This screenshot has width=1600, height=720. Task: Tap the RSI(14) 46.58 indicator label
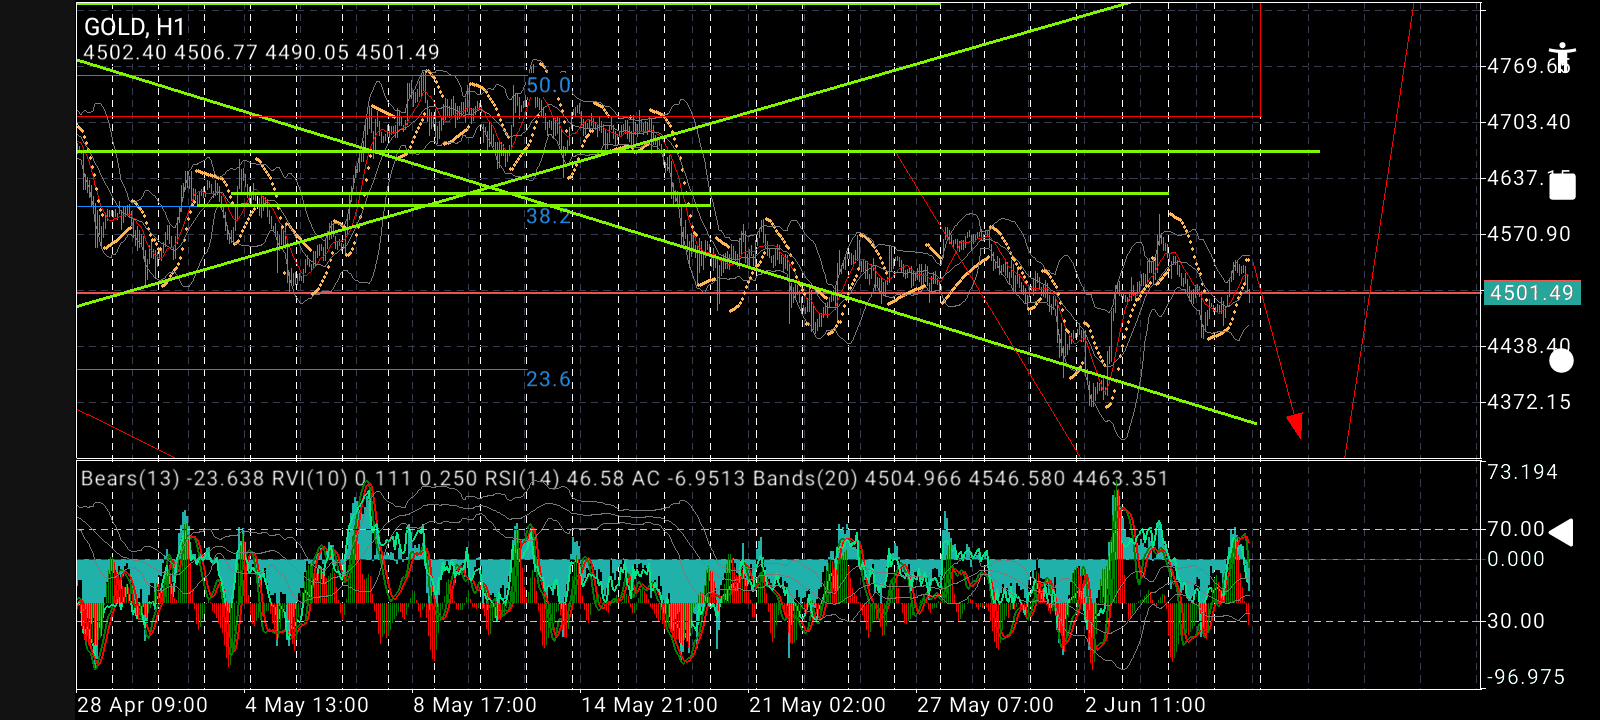tap(555, 478)
